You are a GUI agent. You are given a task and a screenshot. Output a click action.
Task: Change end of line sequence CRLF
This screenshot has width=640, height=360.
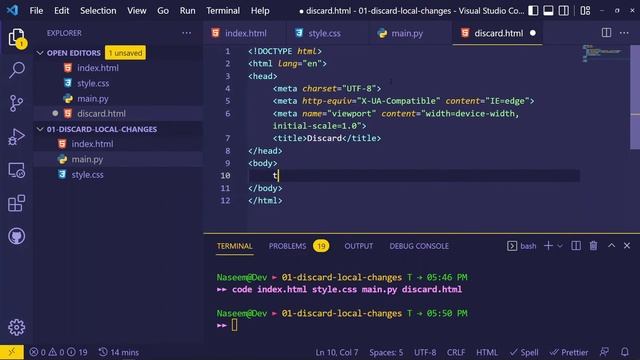[x=456, y=352]
